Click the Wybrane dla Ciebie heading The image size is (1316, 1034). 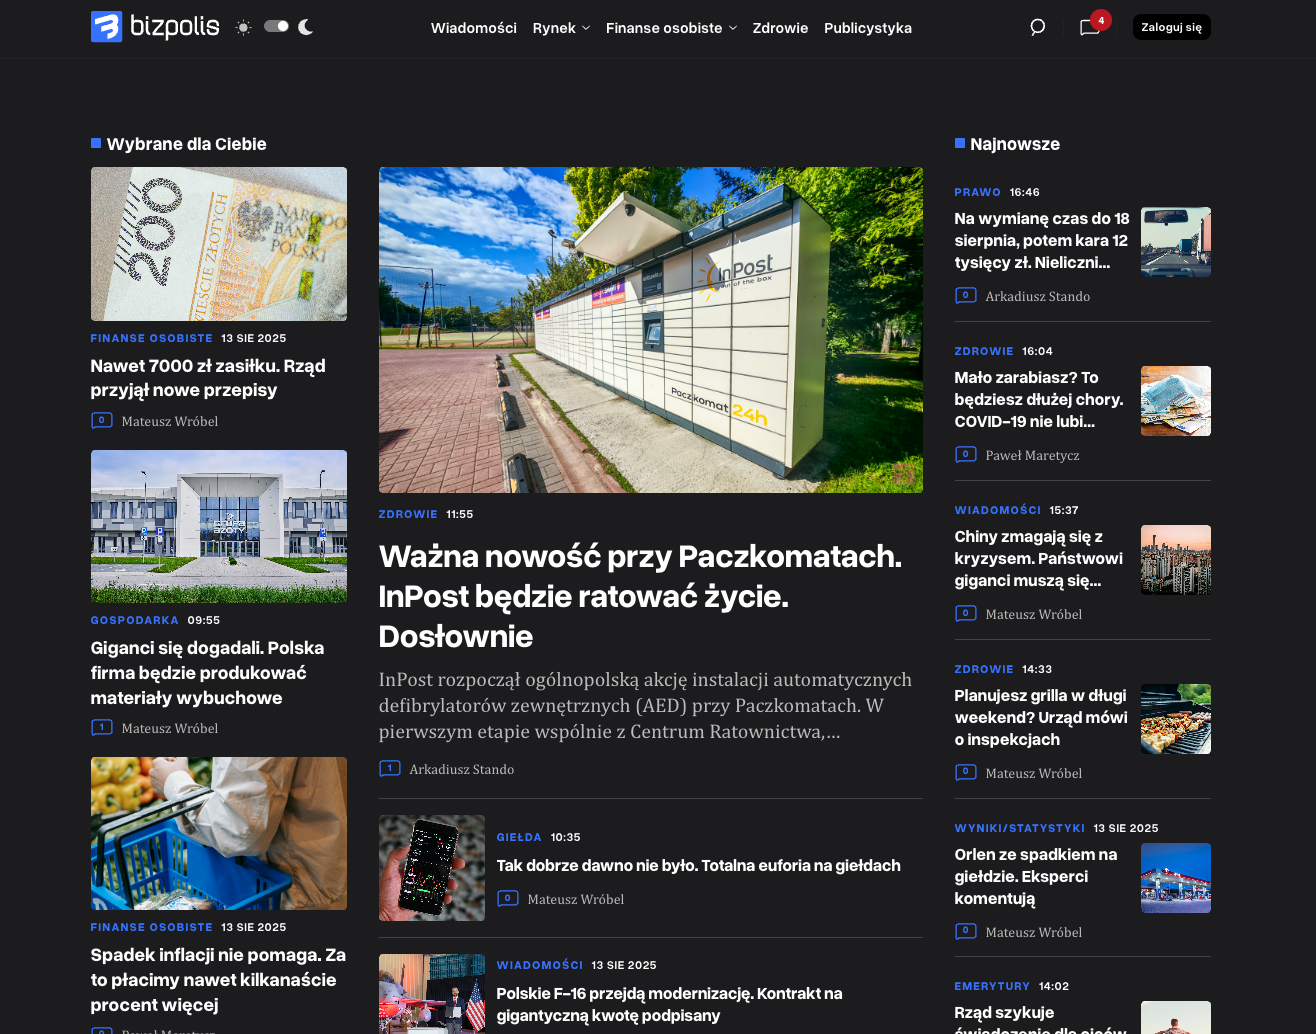(187, 144)
